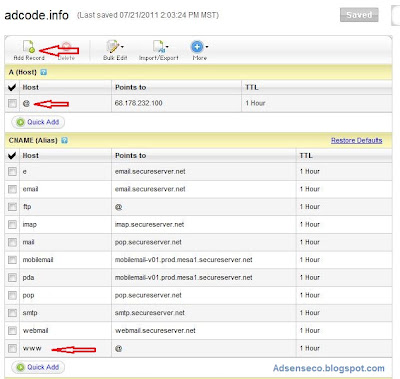The width and height of the screenshot is (400, 379).
Task: Click webmail.secureserver.net value
Action: (155, 330)
